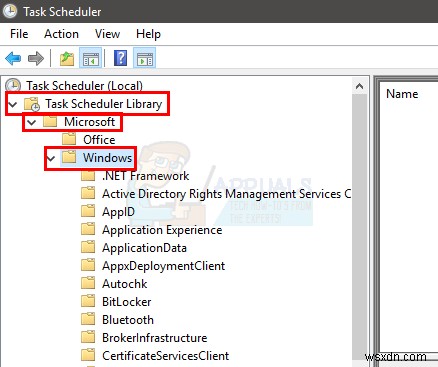The height and width of the screenshot is (367, 438).
Task: Select the Autochk label
Action: pyautogui.click(x=125, y=284)
